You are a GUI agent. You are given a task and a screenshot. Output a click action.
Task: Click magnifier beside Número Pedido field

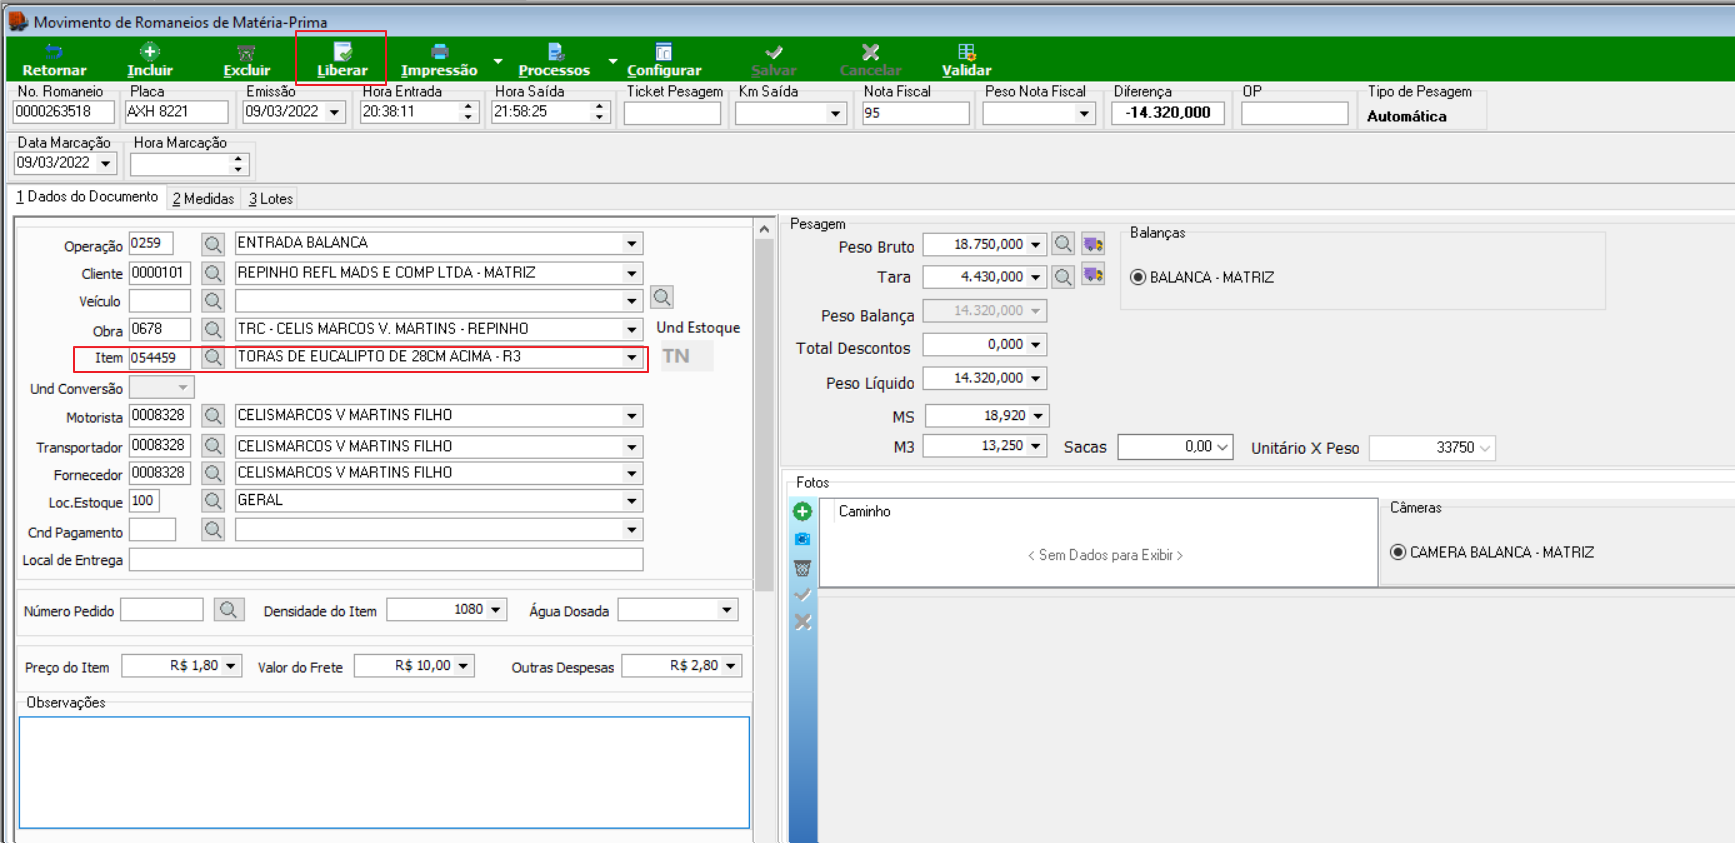(x=228, y=609)
